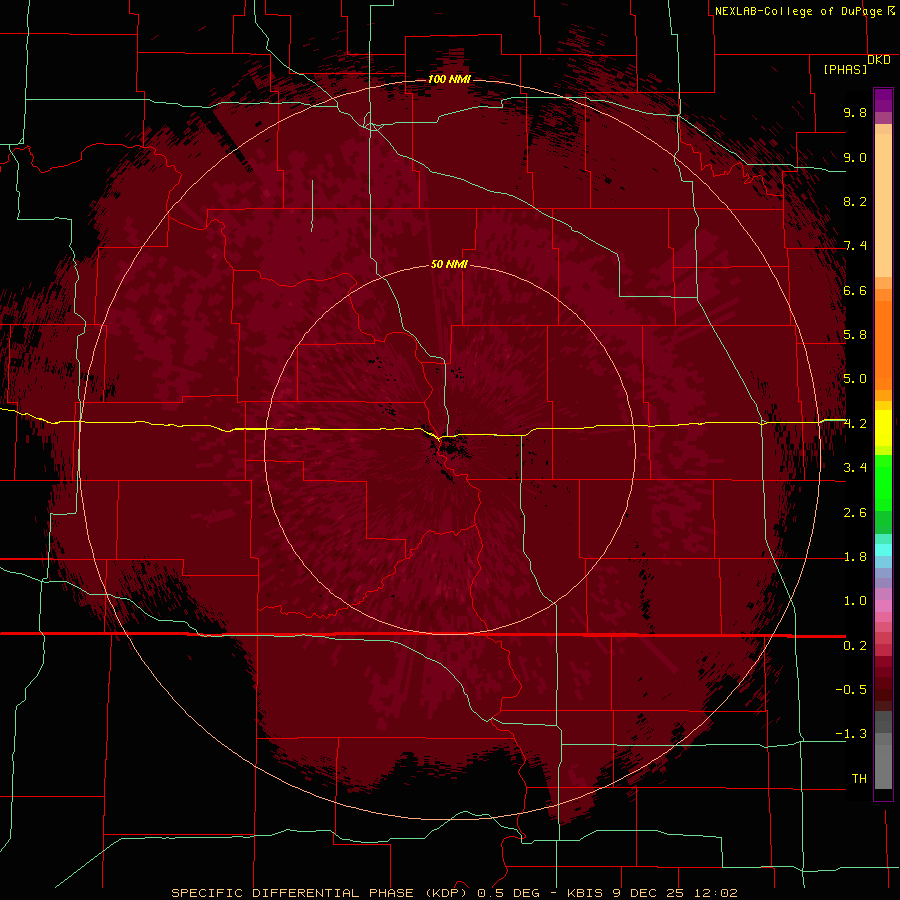Screen dimensions: 900x900
Task: Click the [PHAS] units label above color bar
Action: pos(845,70)
